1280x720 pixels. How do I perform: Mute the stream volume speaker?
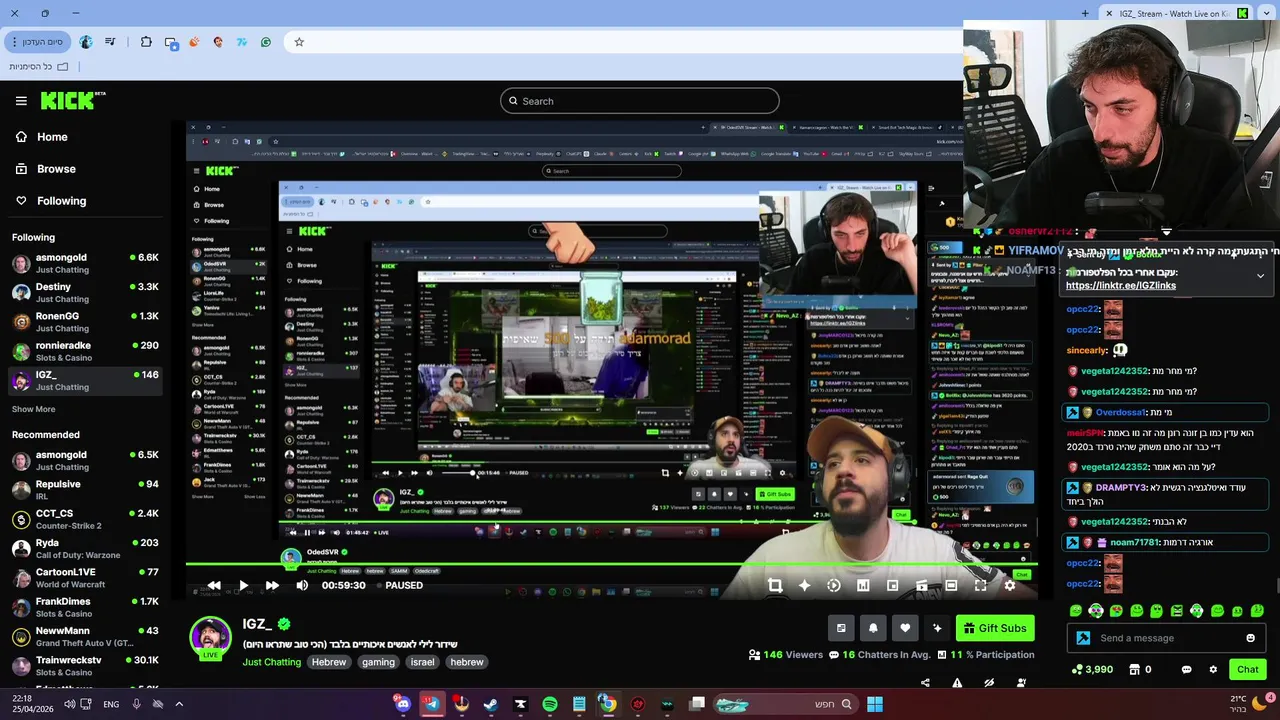click(302, 585)
